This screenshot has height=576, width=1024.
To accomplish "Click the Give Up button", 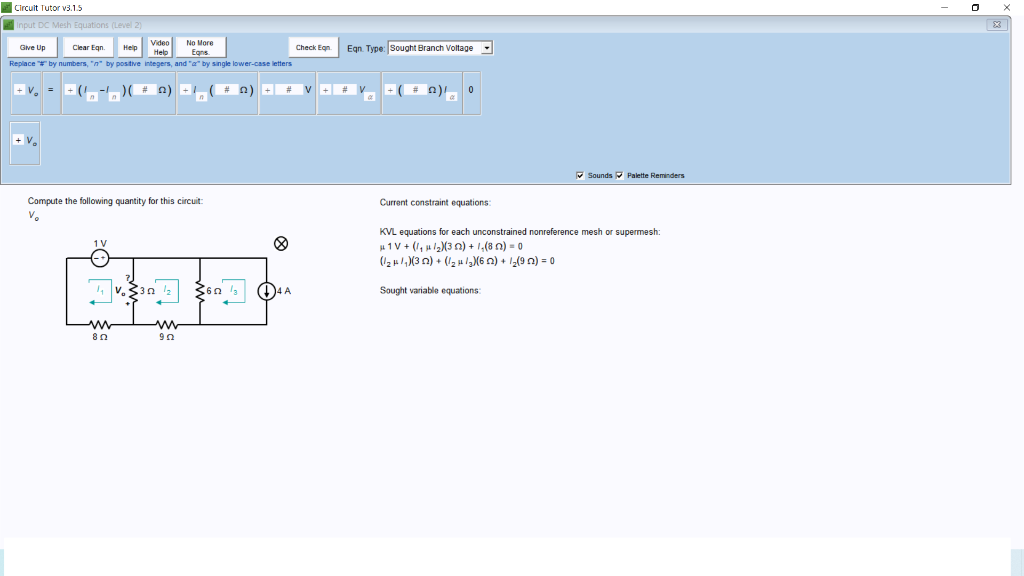I will point(31,47).
